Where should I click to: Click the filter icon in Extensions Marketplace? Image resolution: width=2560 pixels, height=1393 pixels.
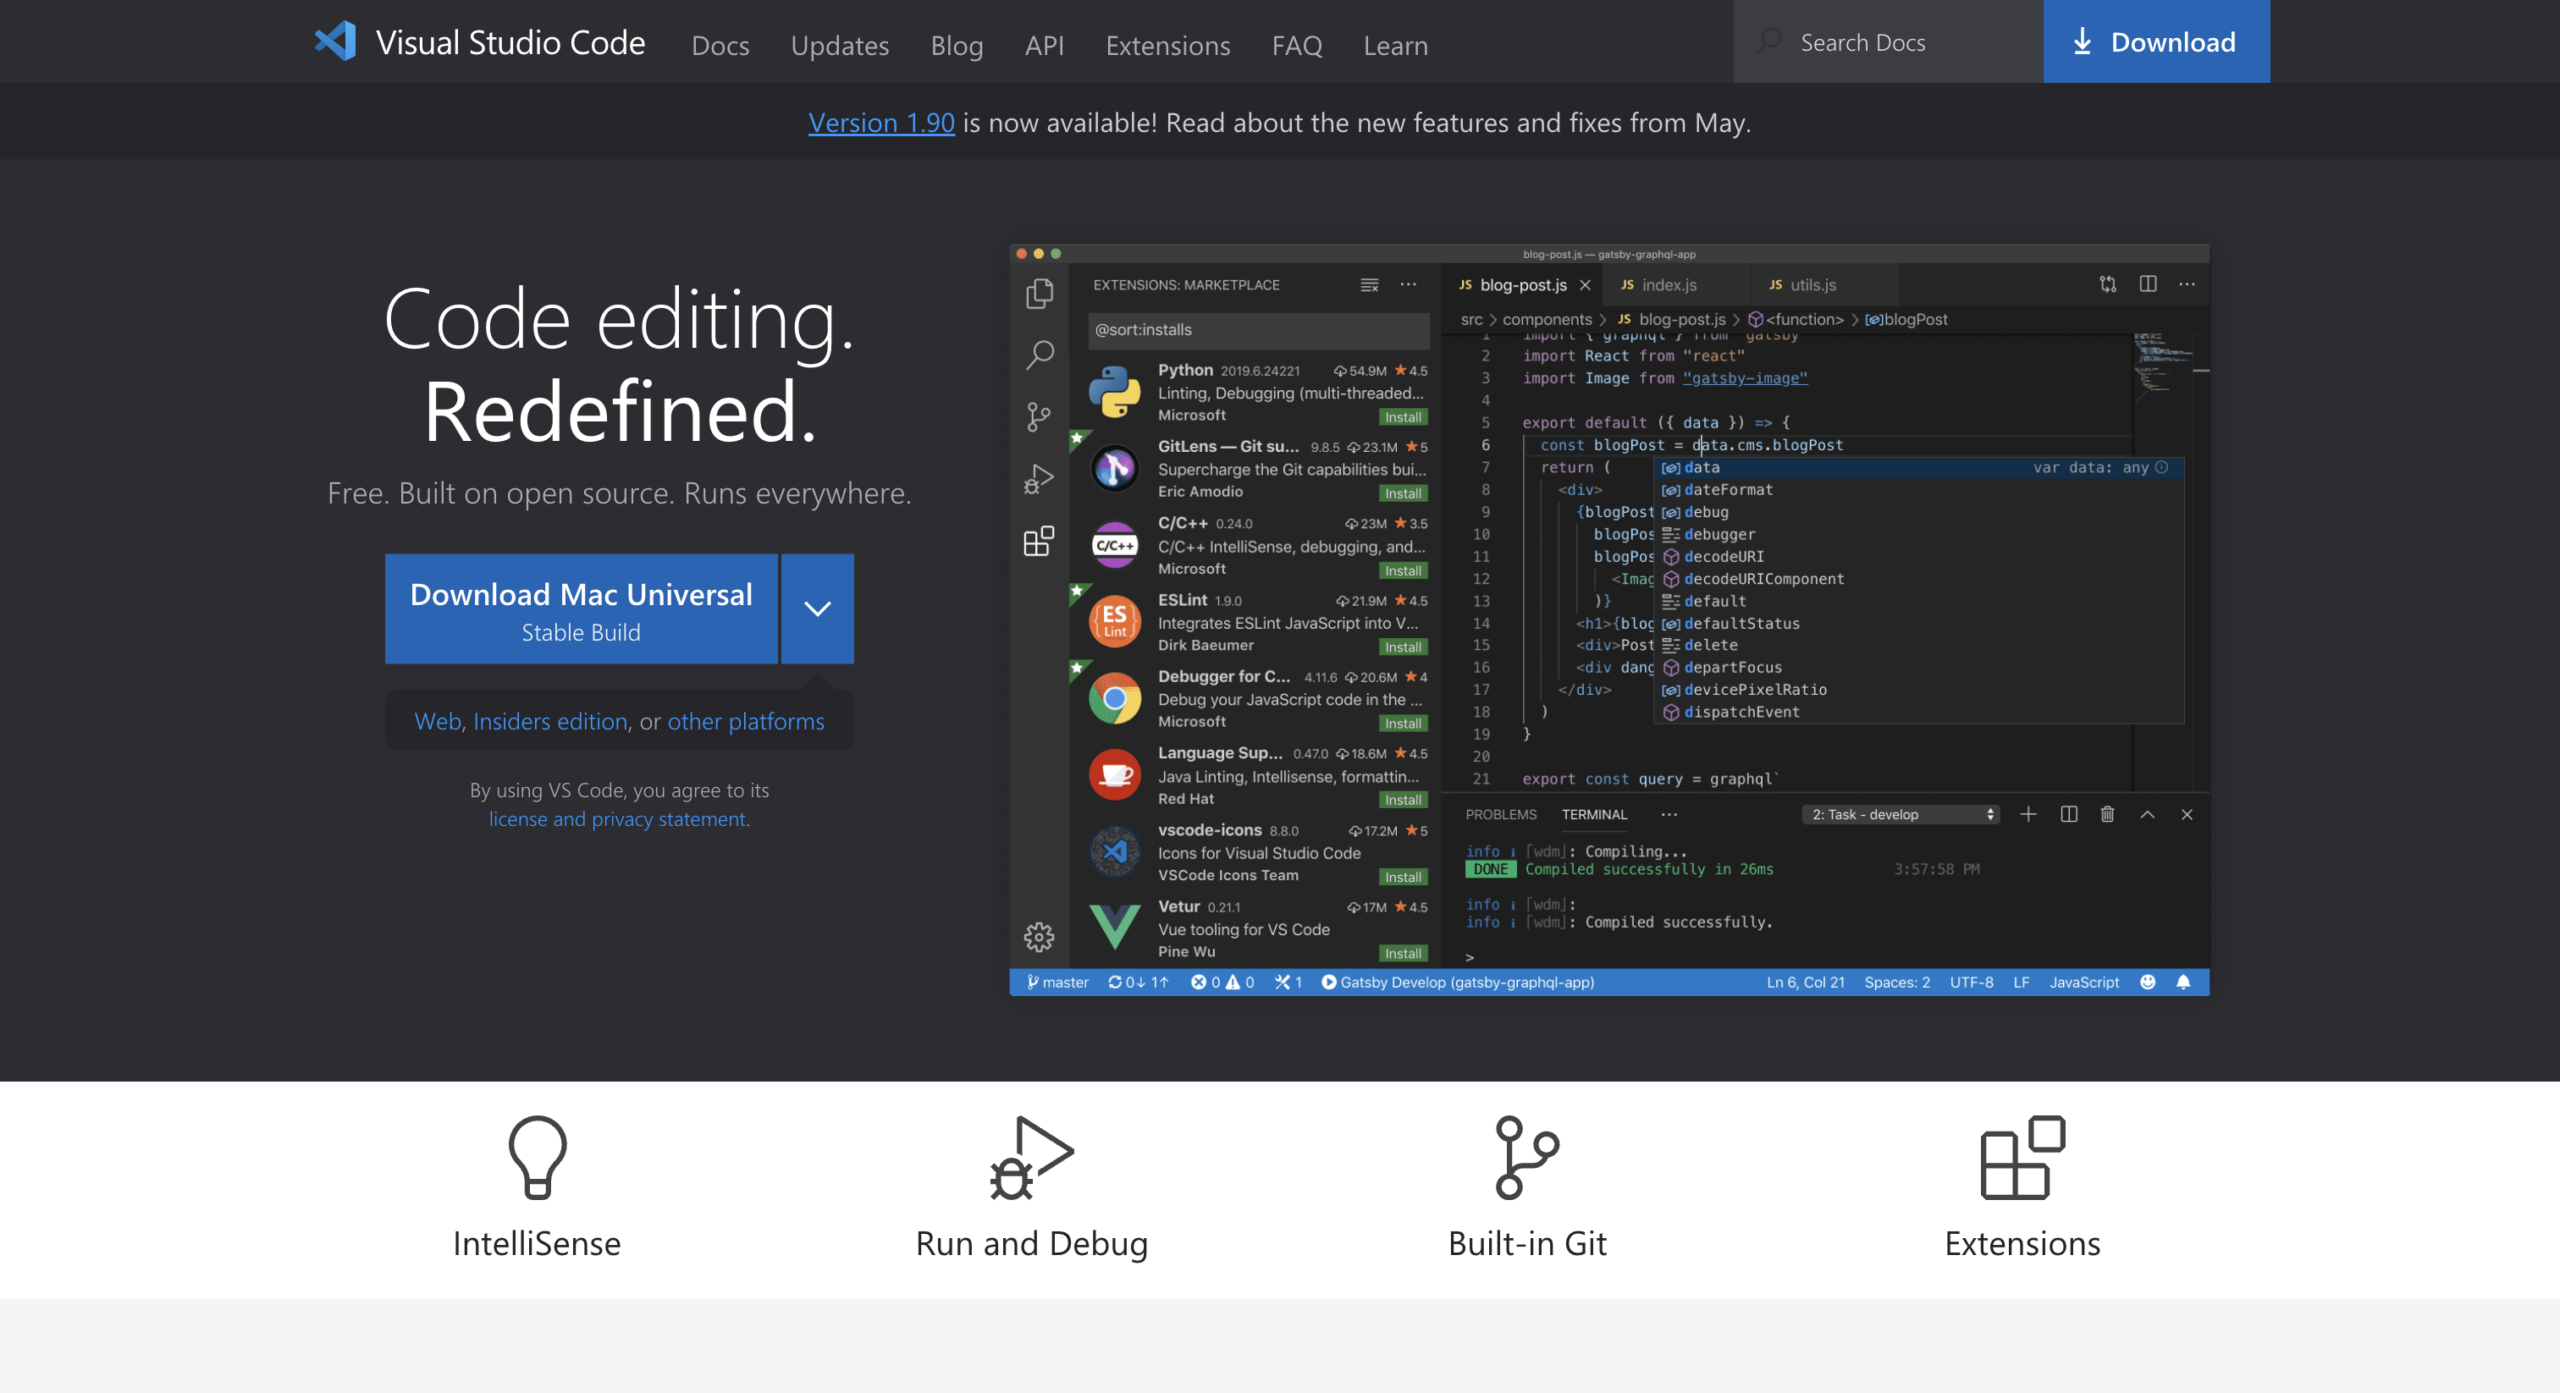coord(1368,285)
